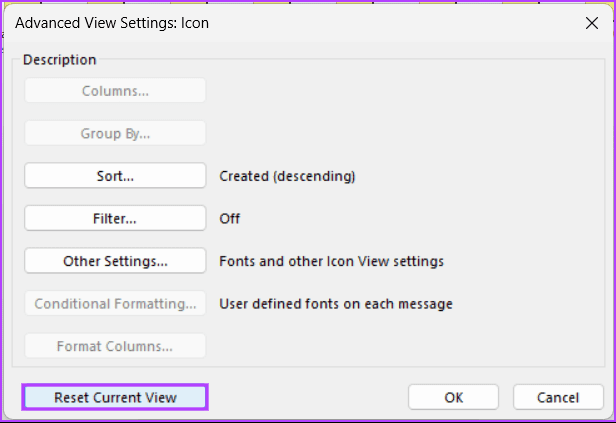616x423 pixels.
Task: Cancel the Advanced View Settings dialog
Action: [x=558, y=397]
